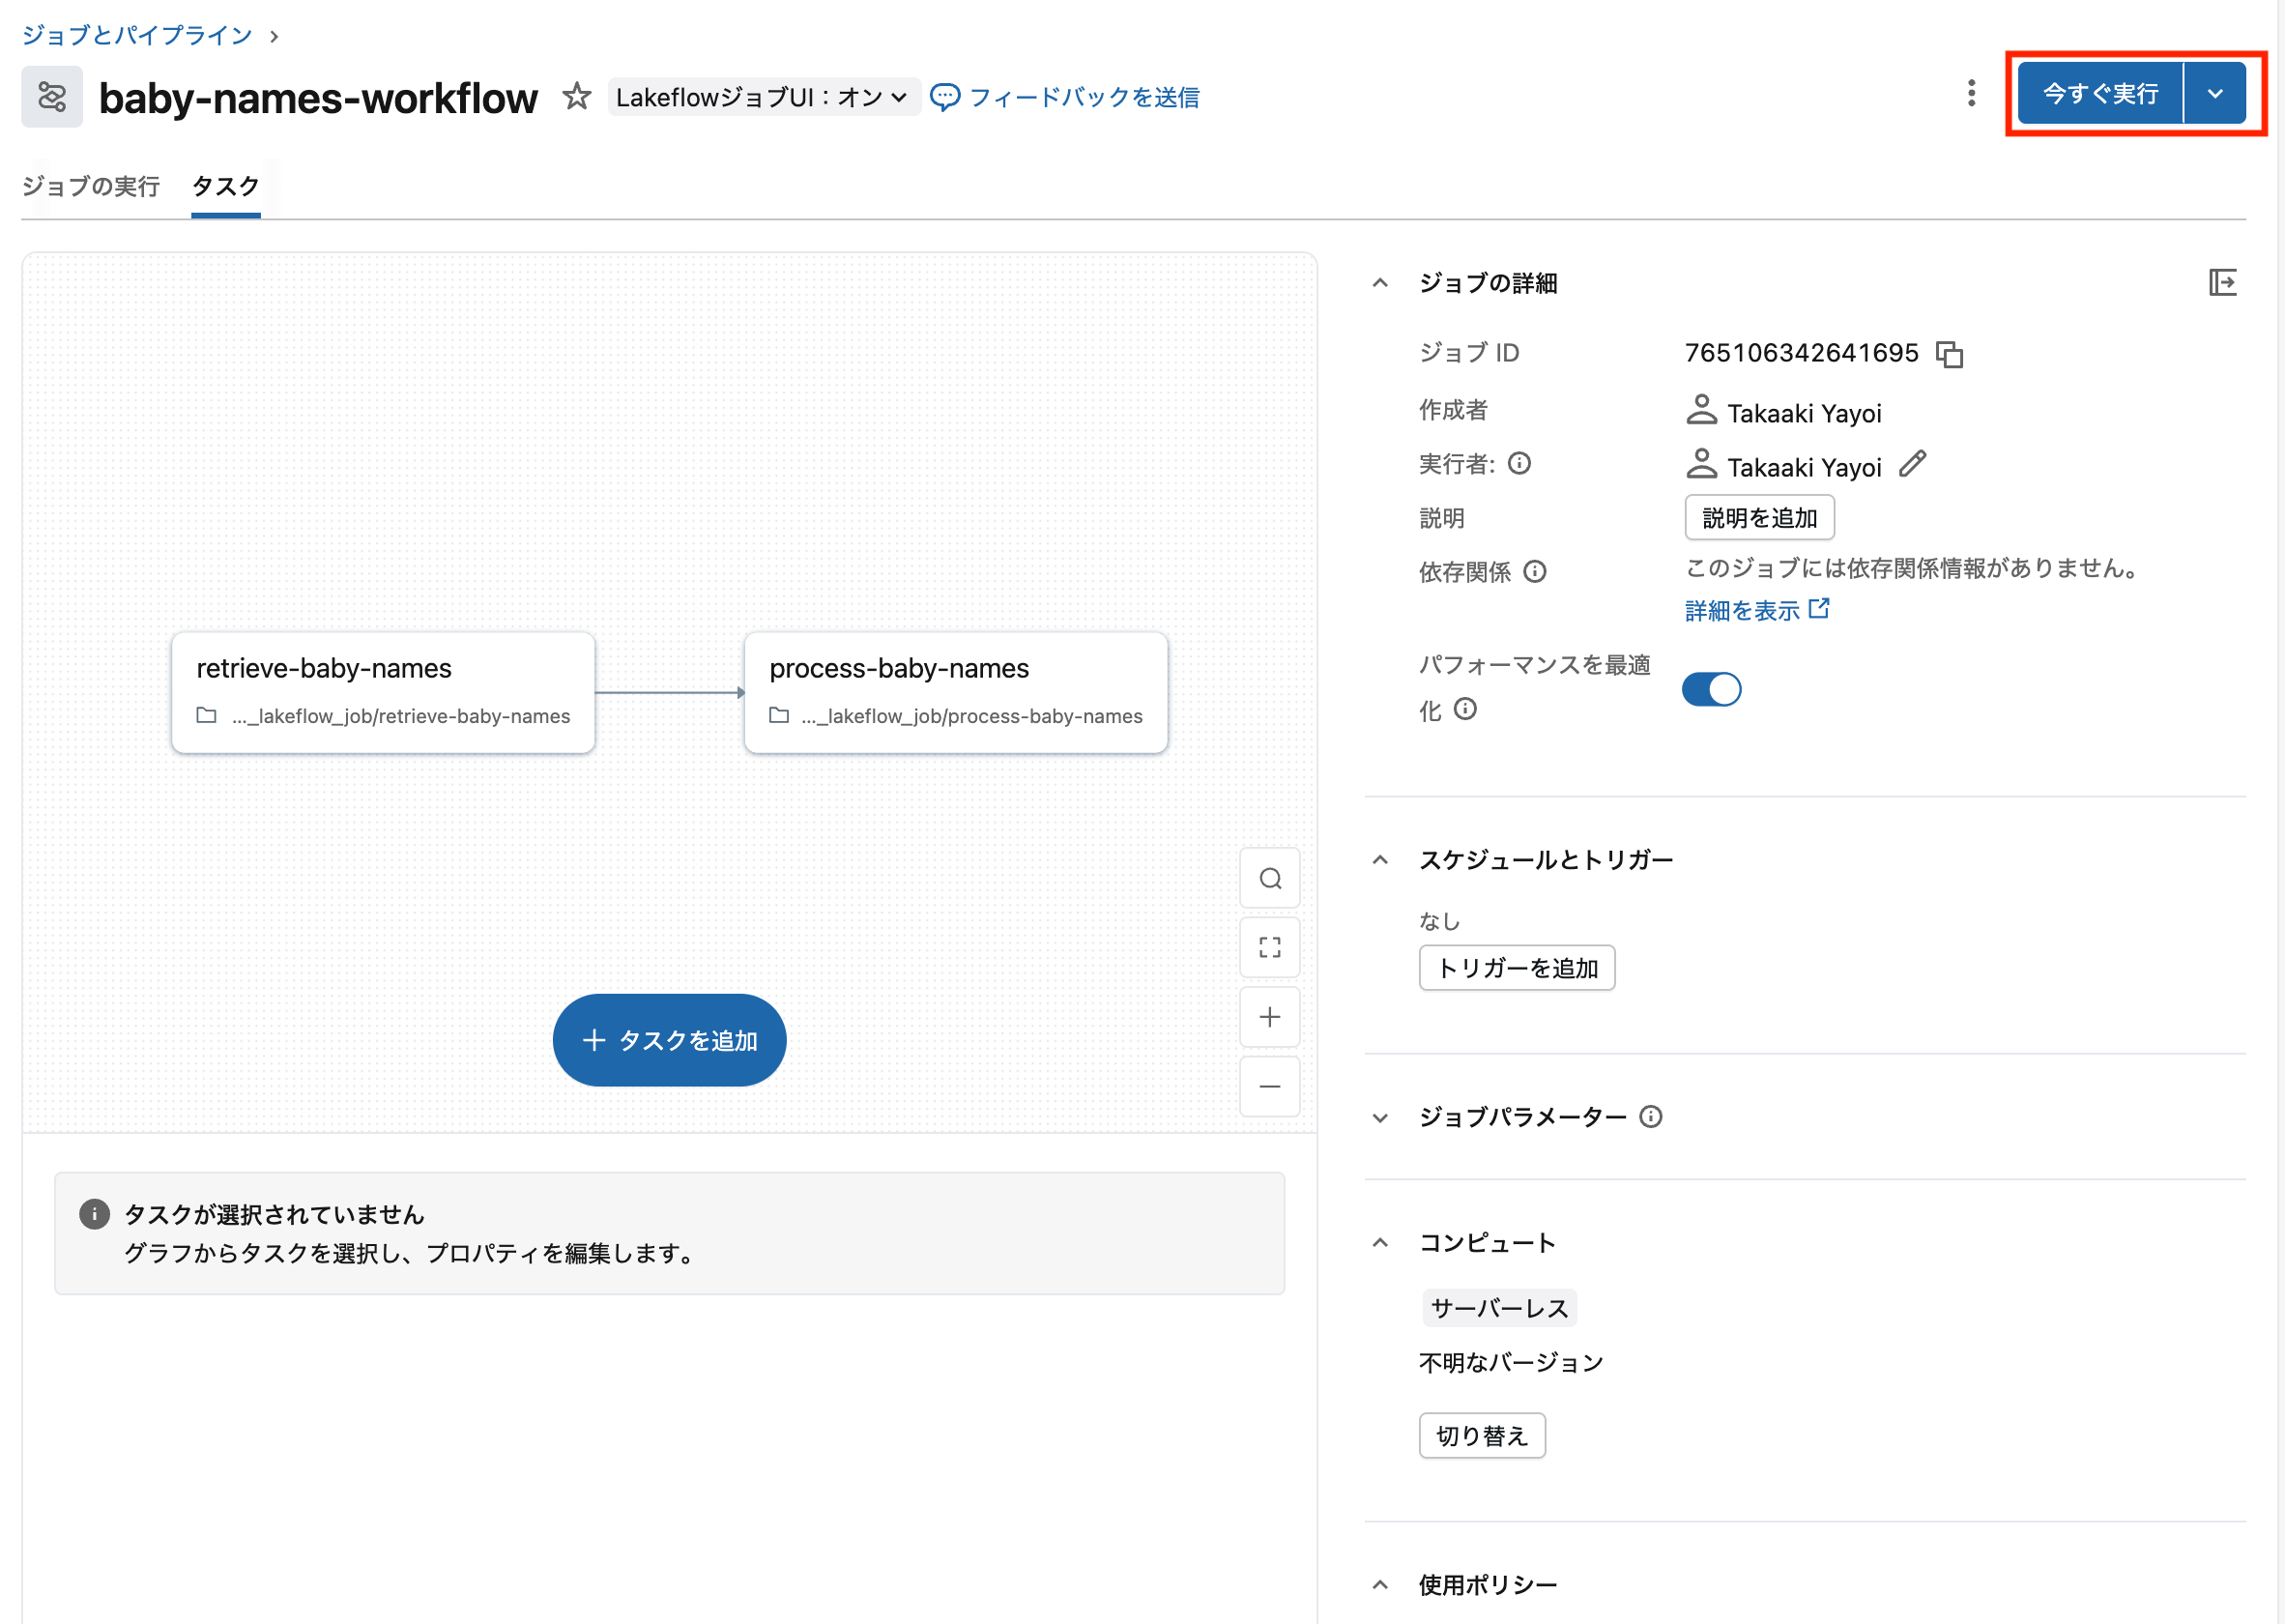Open the three-dot overflow menu

point(1971,93)
